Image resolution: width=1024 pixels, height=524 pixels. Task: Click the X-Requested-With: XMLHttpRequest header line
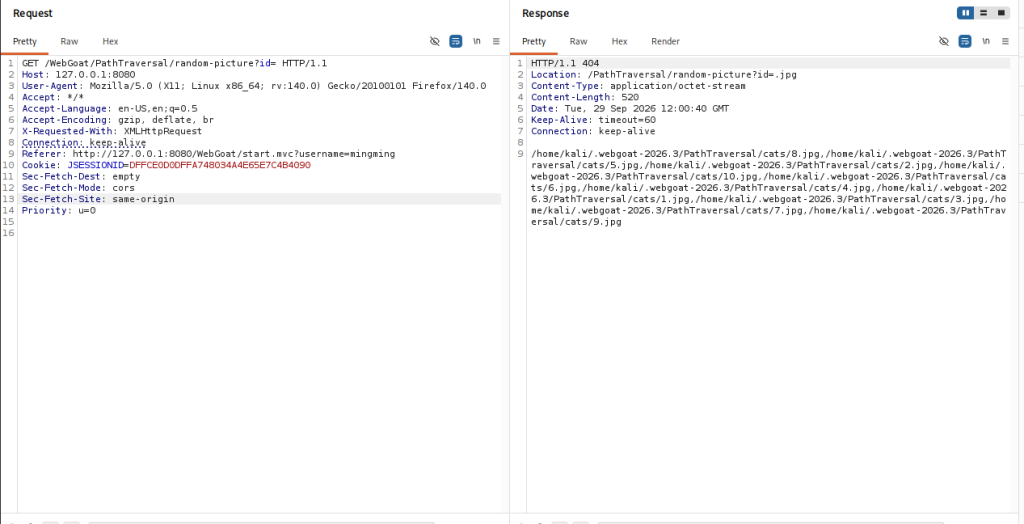click(112, 131)
